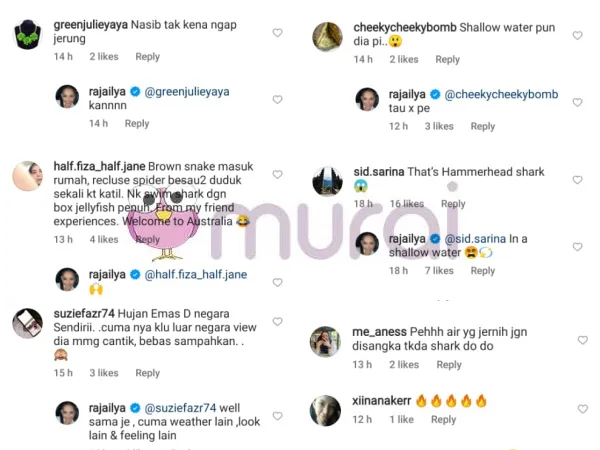The image size is (600, 450).
Task: Toggle like on rajailya's 'kannnn' reply
Action: pos(277,100)
